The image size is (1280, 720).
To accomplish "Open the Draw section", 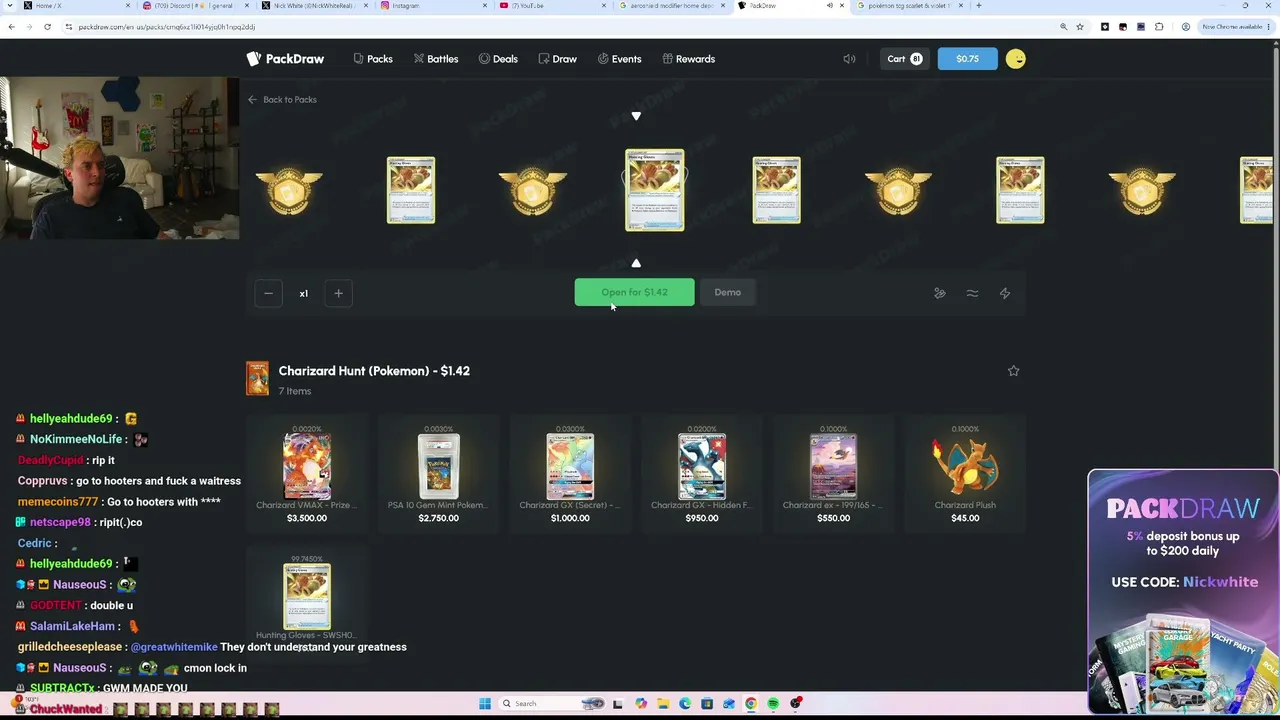I will [557, 59].
